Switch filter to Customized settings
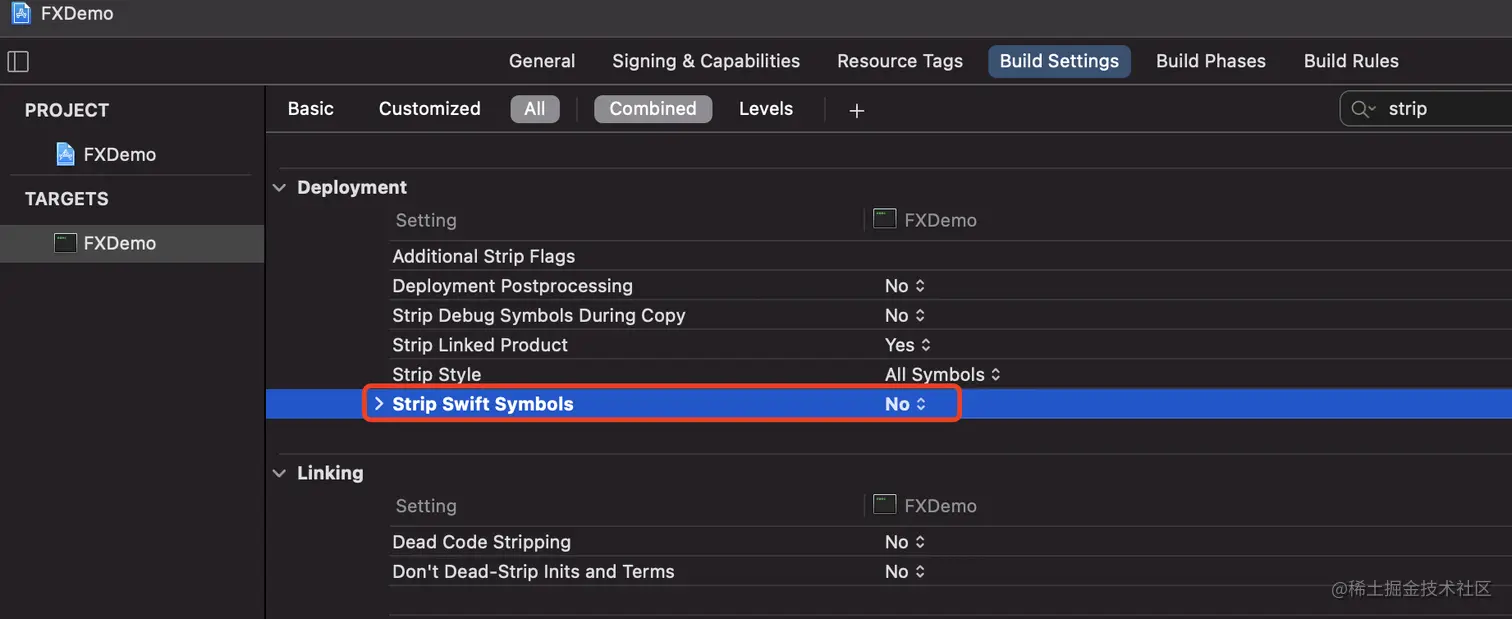This screenshot has width=1512, height=619. 430,109
